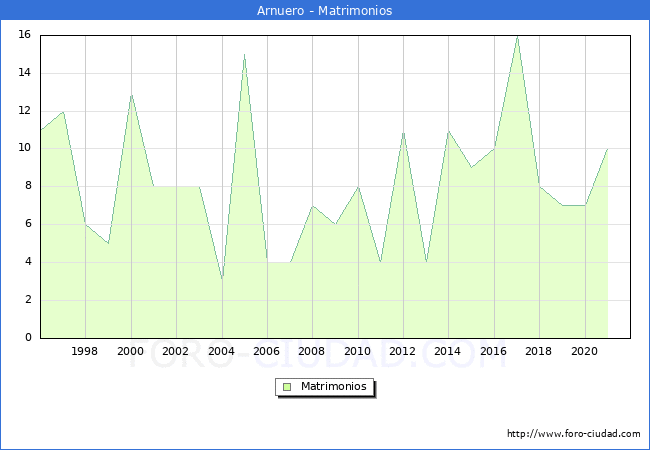Click y-axis label 16
This screenshot has height=450, width=650.
[25, 34]
